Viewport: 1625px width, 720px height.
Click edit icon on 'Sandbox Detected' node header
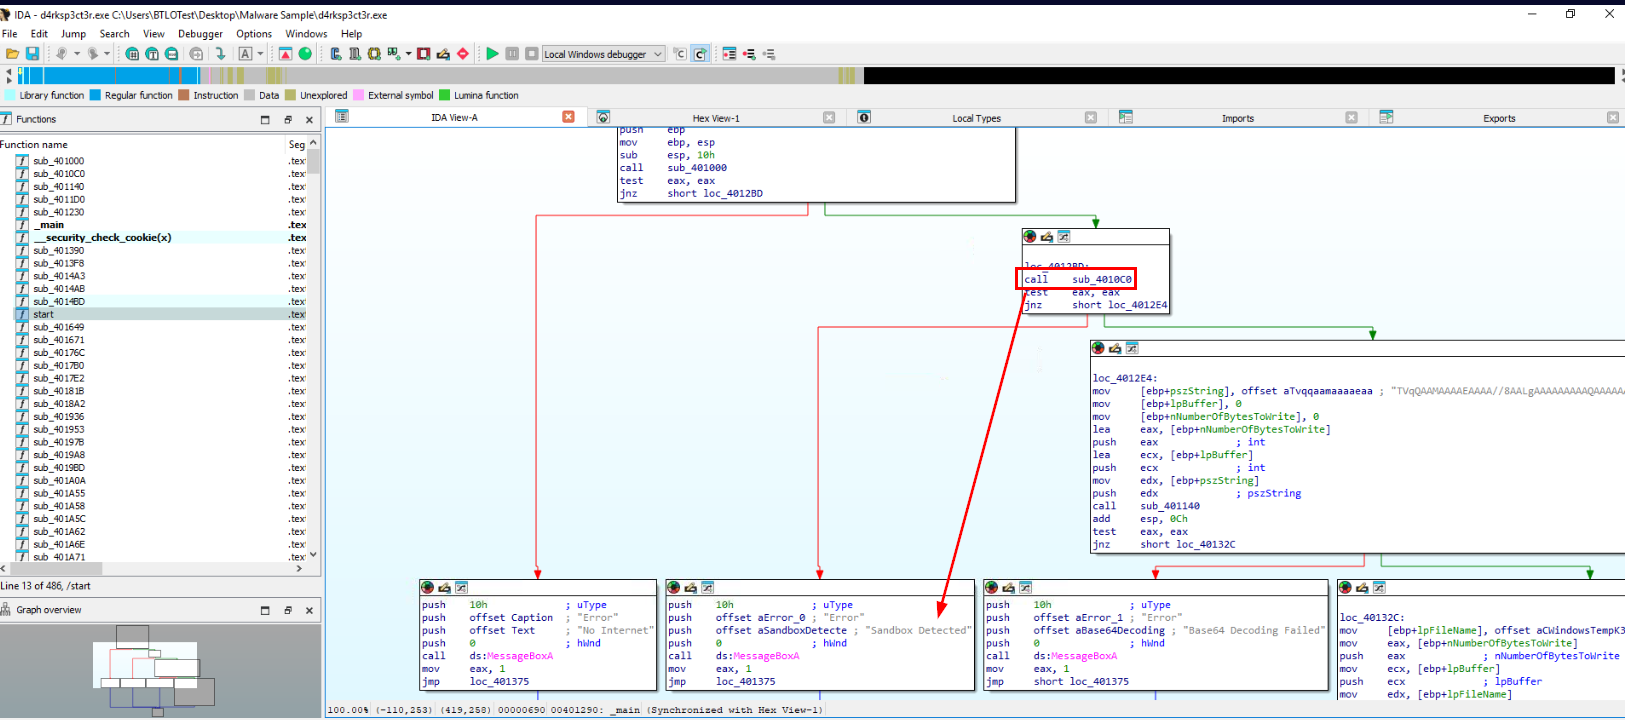pyautogui.click(x=690, y=587)
